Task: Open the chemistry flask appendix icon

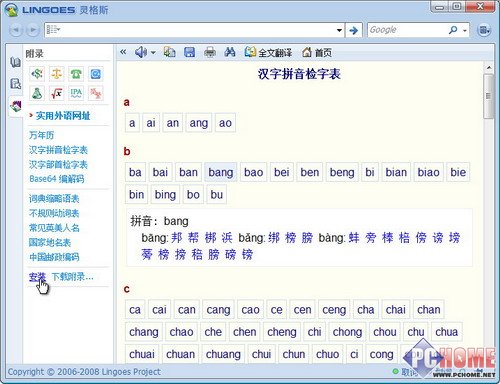Action: 37,93
